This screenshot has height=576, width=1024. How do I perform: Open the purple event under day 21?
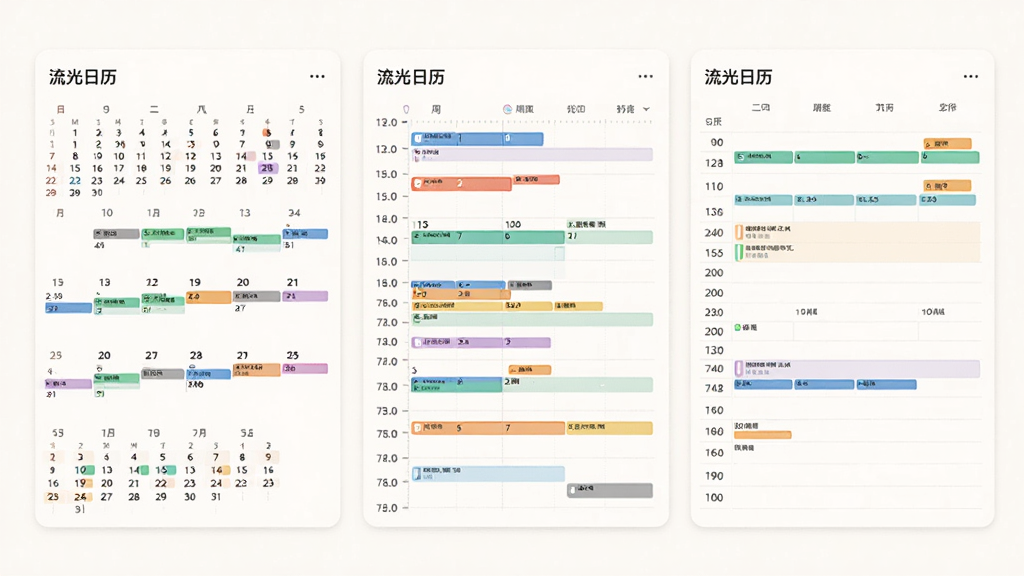coord(305,296)
